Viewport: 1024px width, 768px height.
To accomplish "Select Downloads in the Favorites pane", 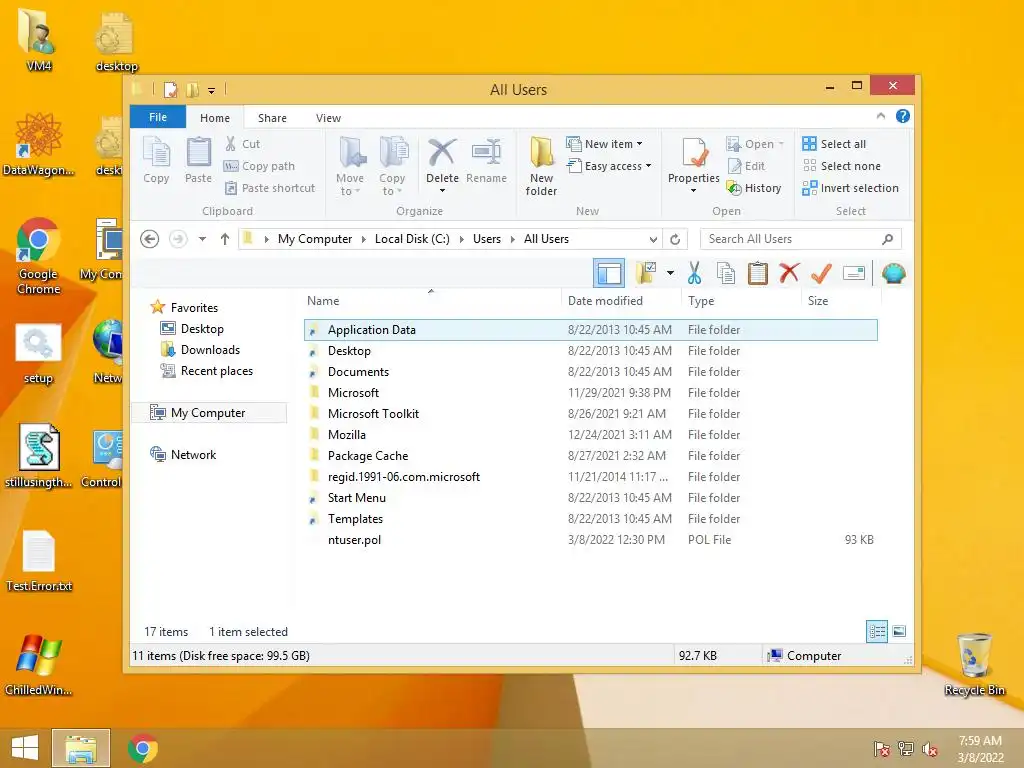I will pos(200,350).
